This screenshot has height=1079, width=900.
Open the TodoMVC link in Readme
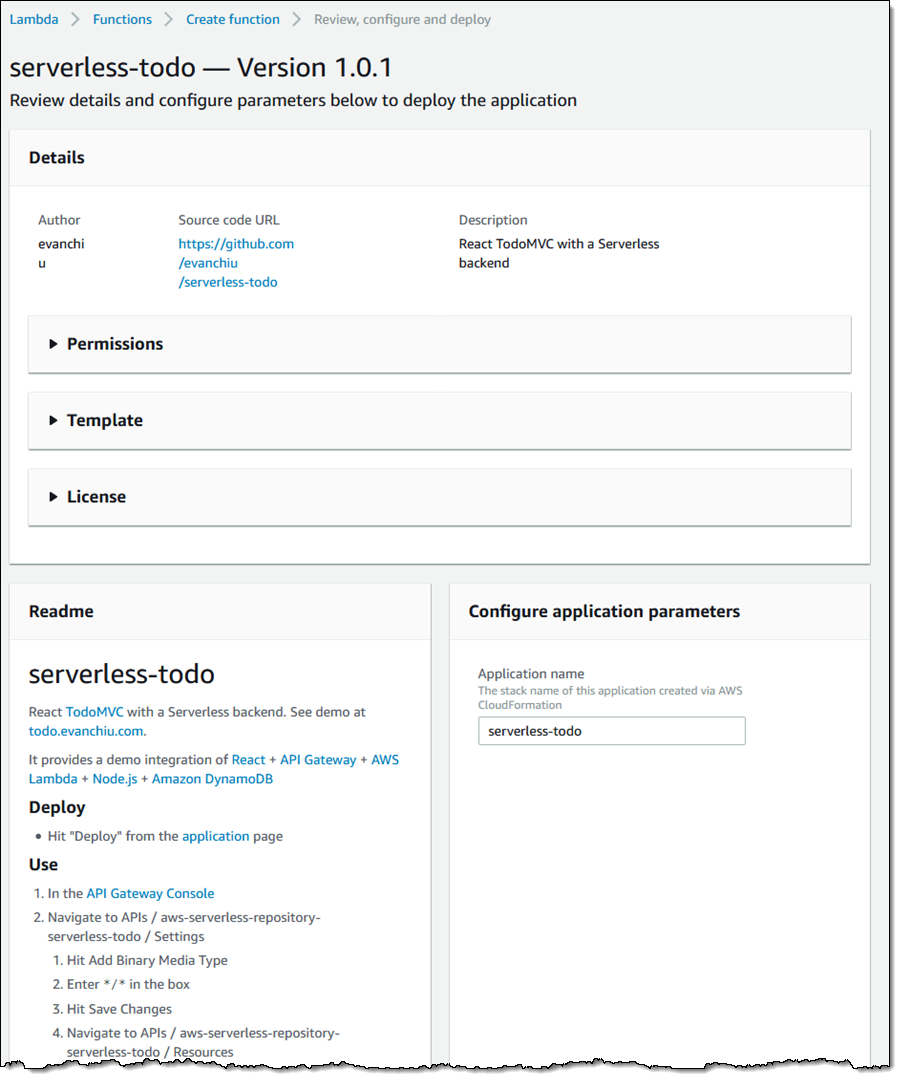(92, 712)
